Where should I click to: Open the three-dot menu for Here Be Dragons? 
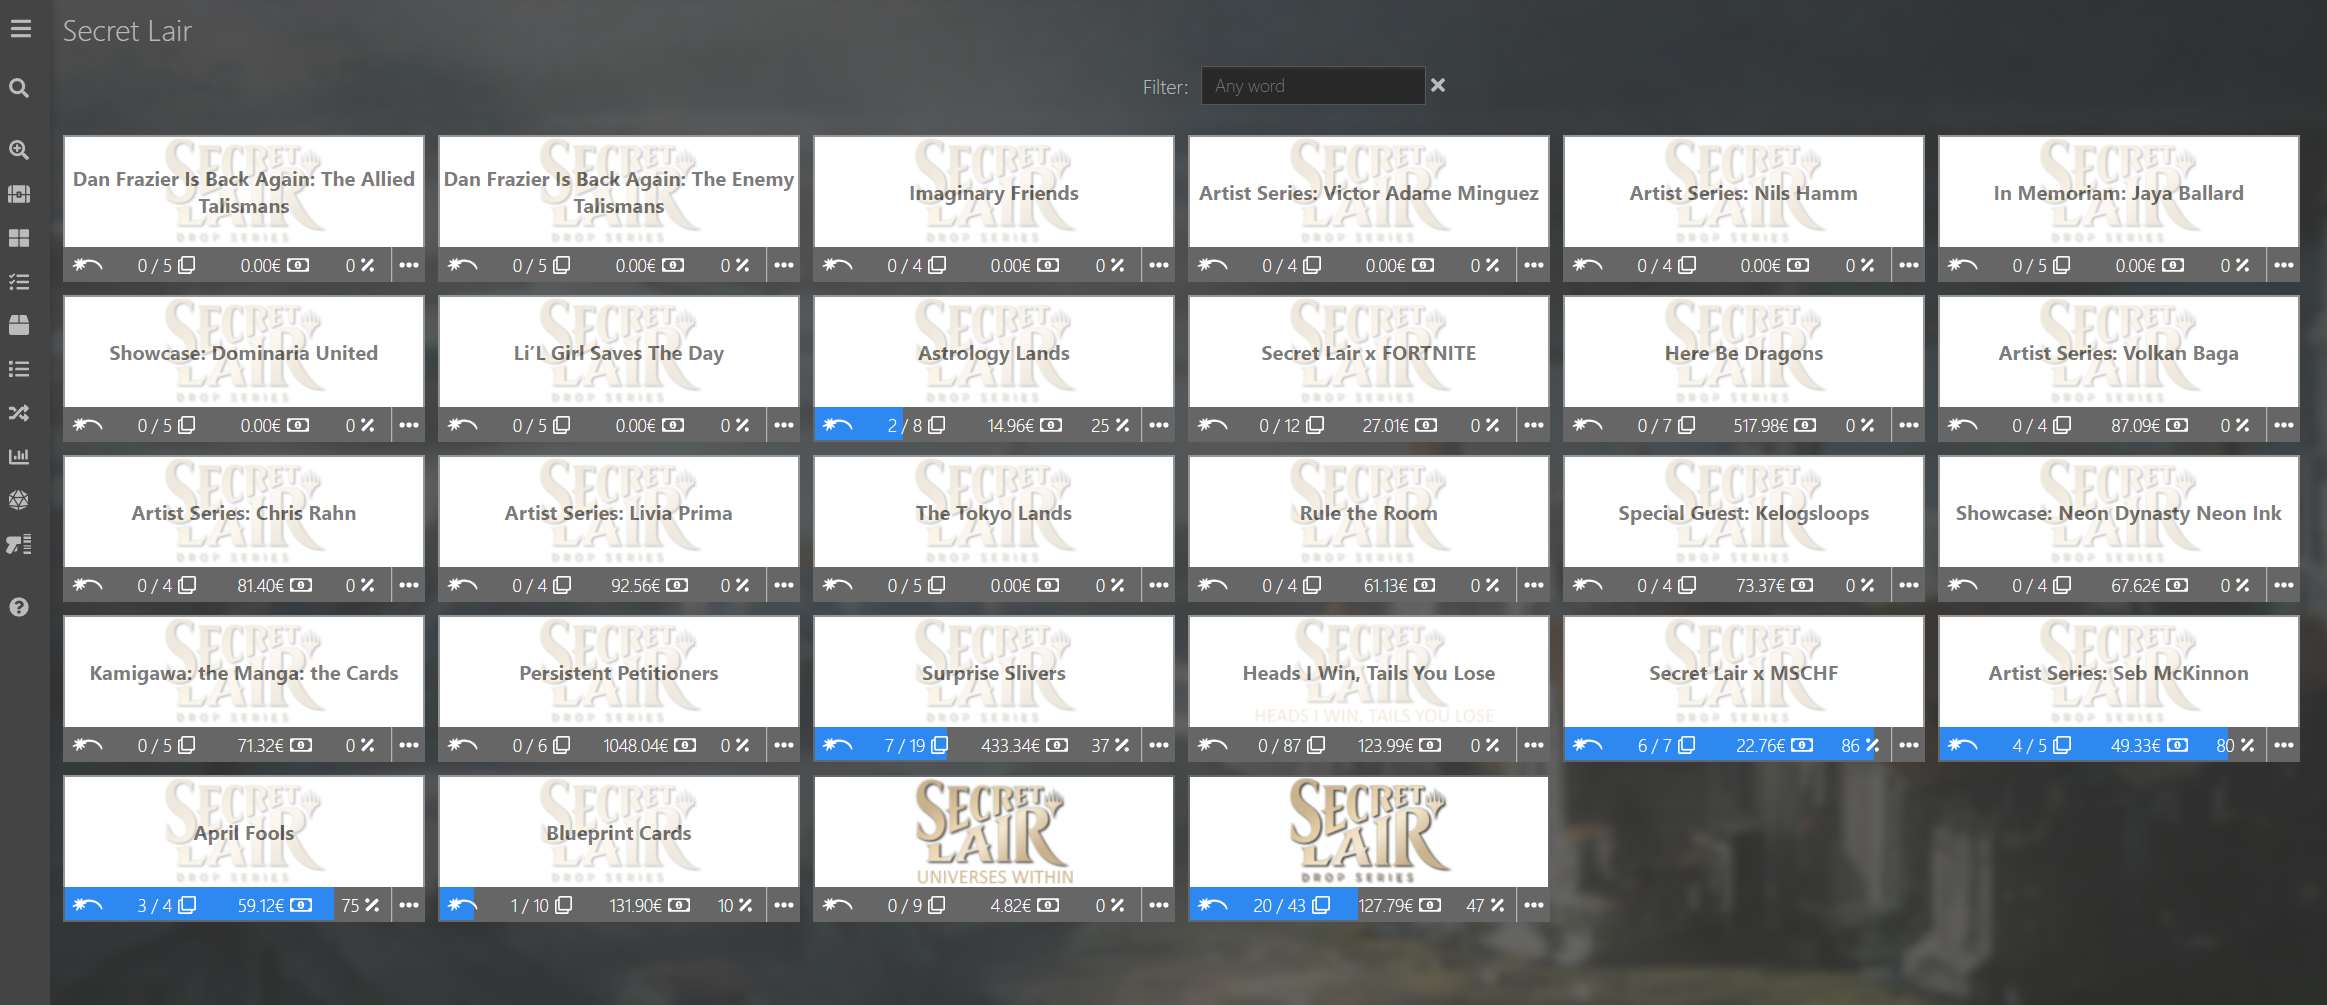(x=1909, y=425)
